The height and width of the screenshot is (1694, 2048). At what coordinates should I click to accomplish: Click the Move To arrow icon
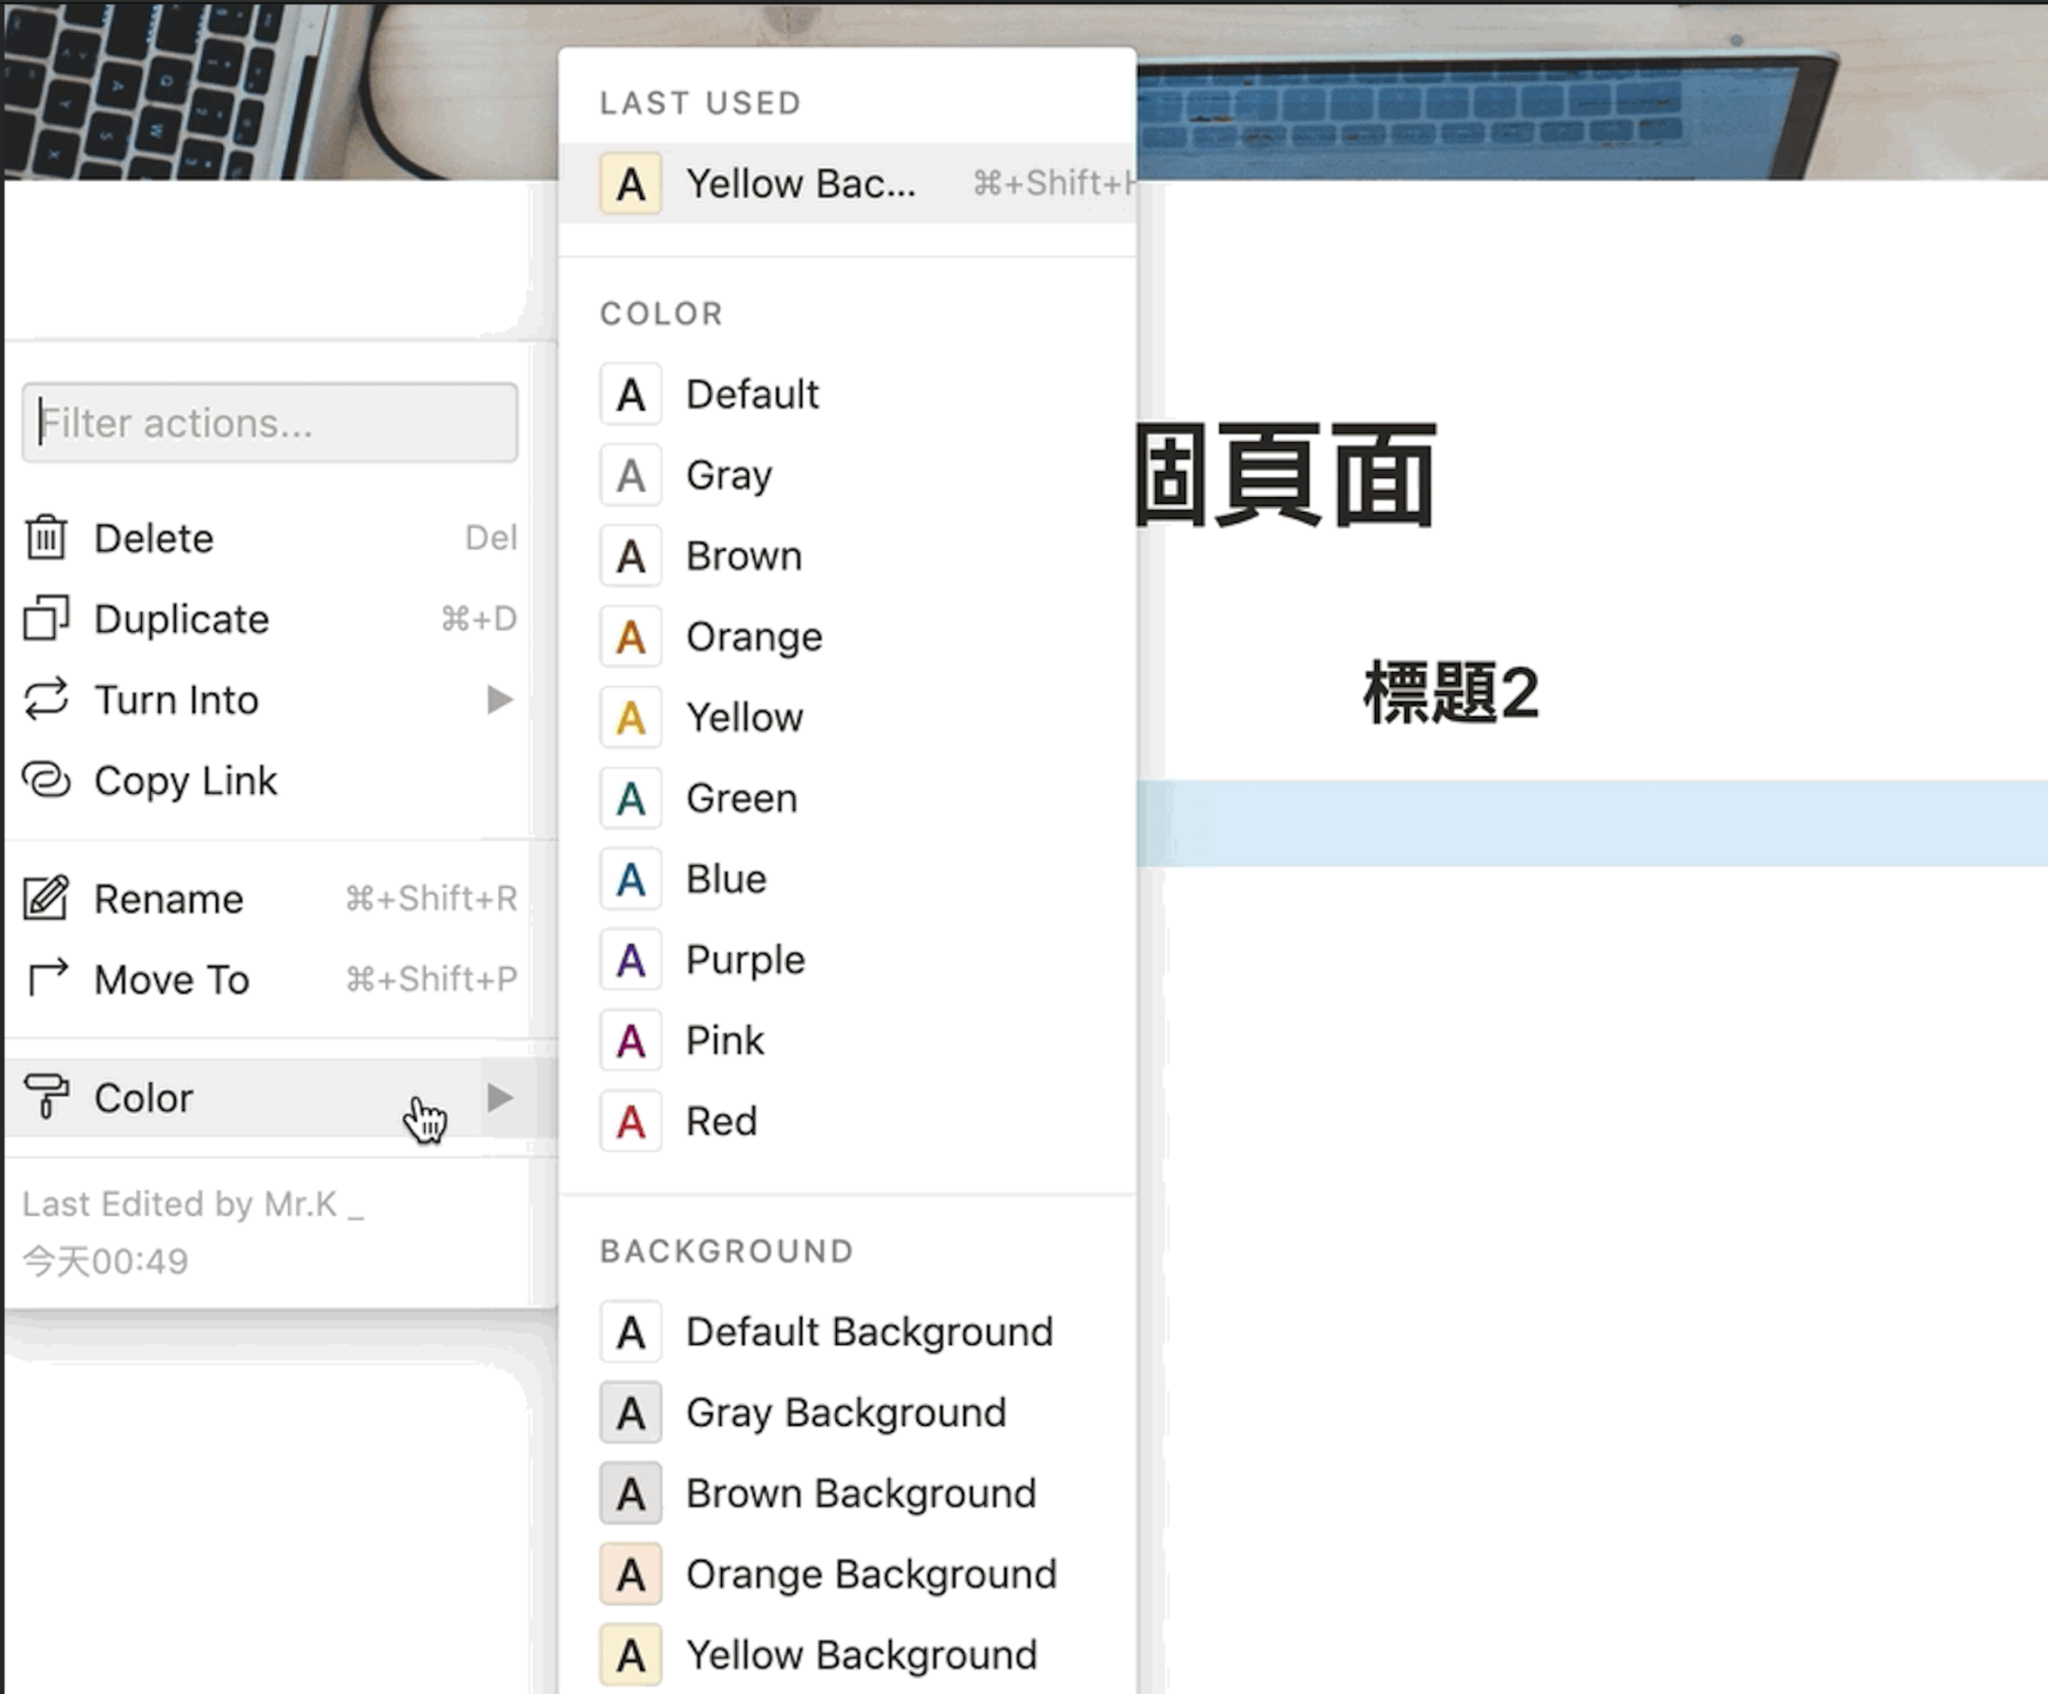46,979
